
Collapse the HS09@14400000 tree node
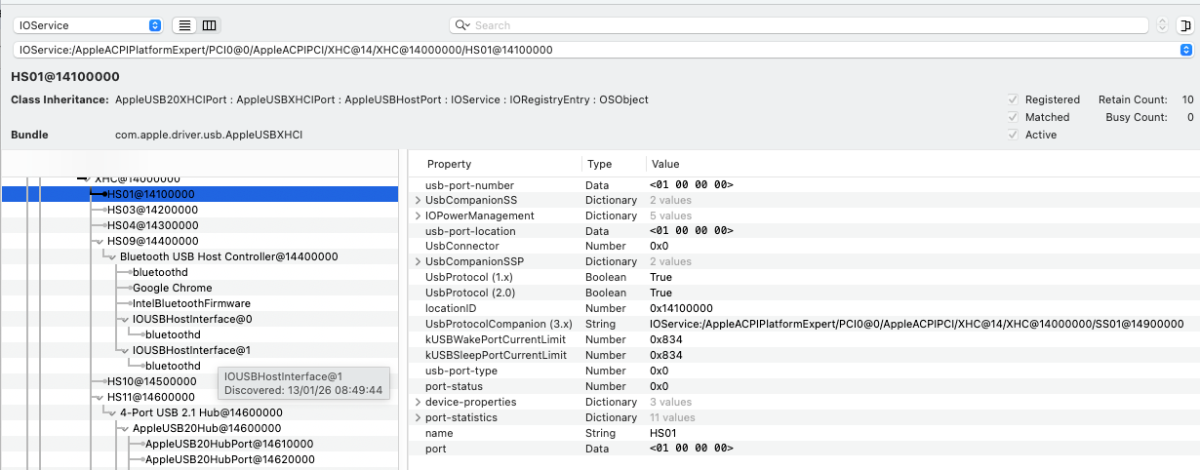98,241
